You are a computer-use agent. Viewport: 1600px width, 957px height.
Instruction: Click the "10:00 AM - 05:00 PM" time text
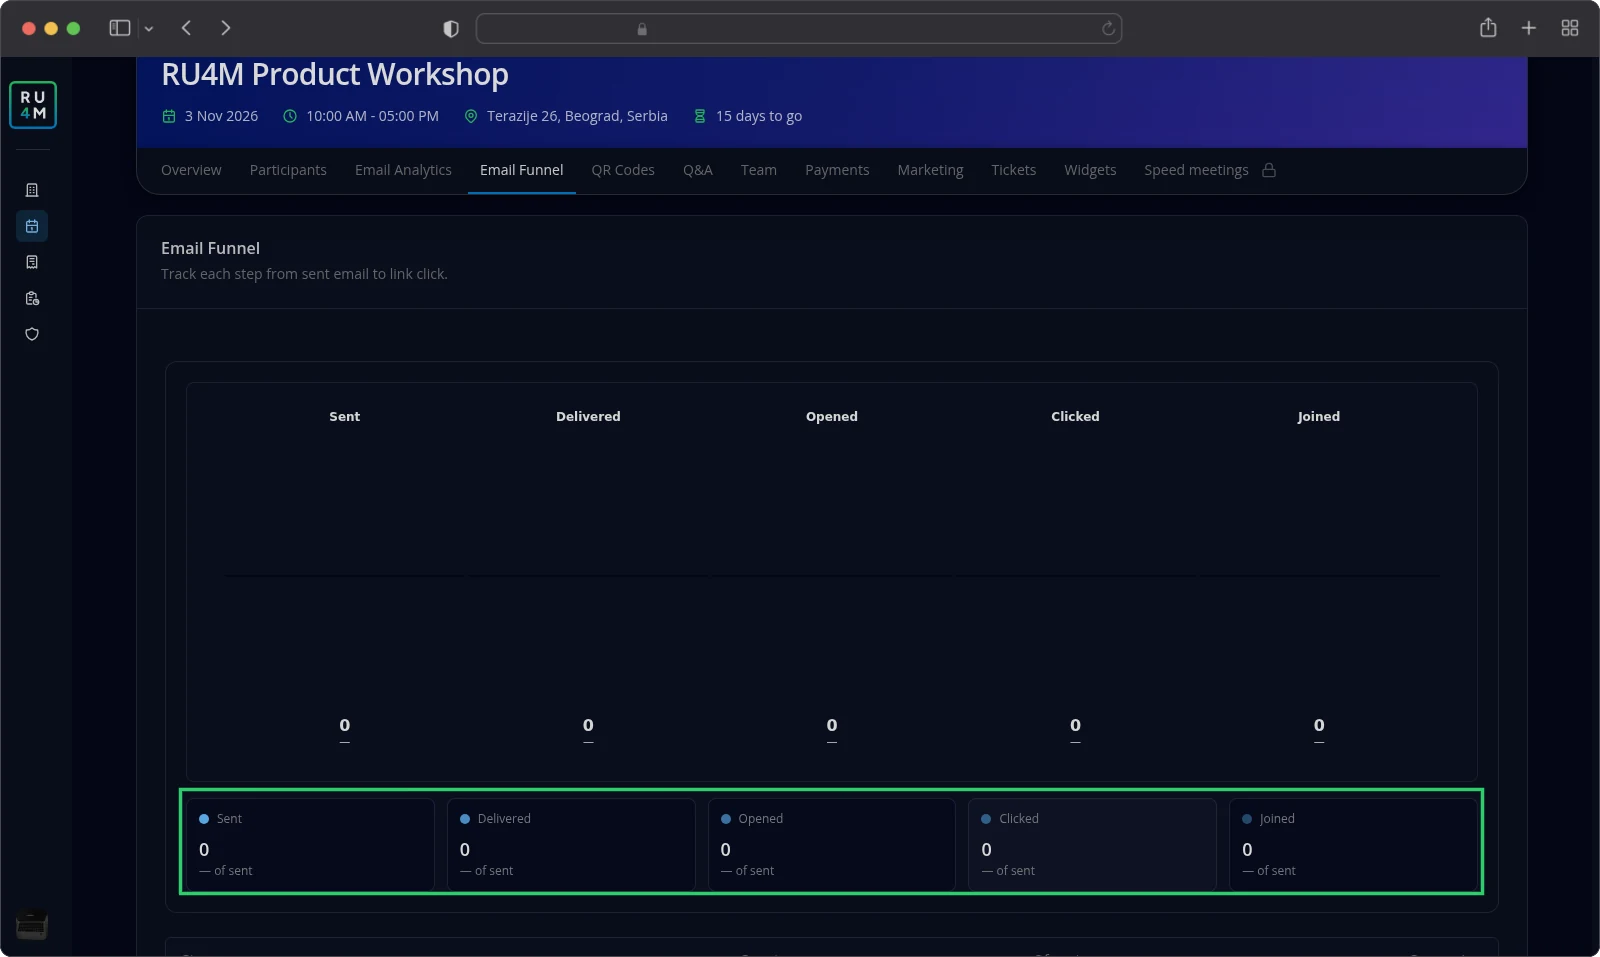coord(372,116)
